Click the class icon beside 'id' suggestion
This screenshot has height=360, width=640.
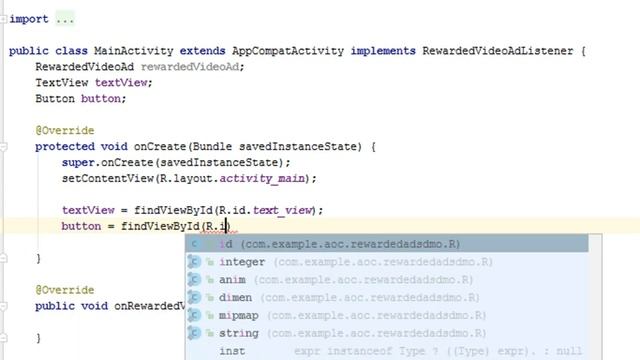click(x=194, y=244)
